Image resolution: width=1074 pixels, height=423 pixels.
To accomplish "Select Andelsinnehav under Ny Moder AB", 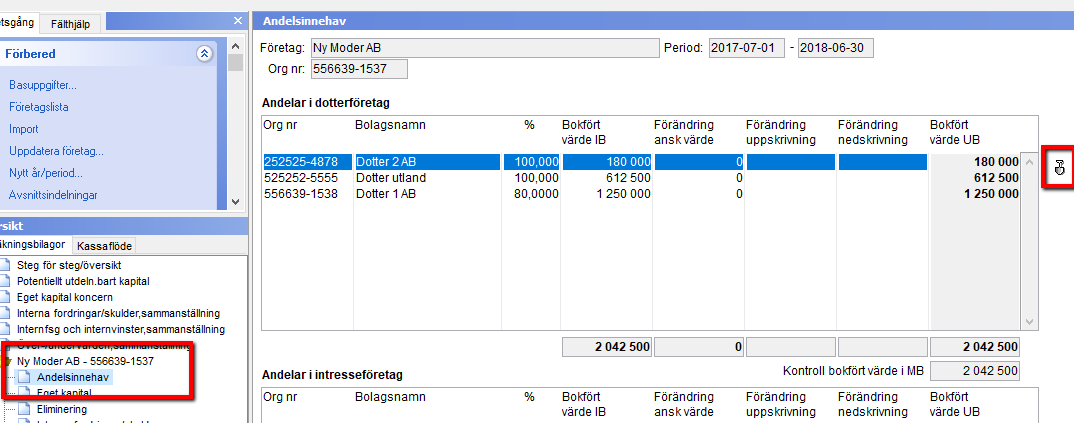I will point(74,376).
